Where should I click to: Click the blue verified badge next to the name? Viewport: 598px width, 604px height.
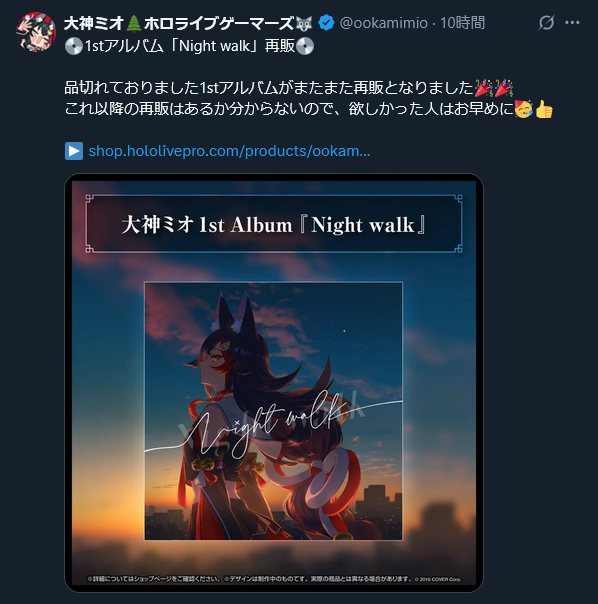(326, 23)
